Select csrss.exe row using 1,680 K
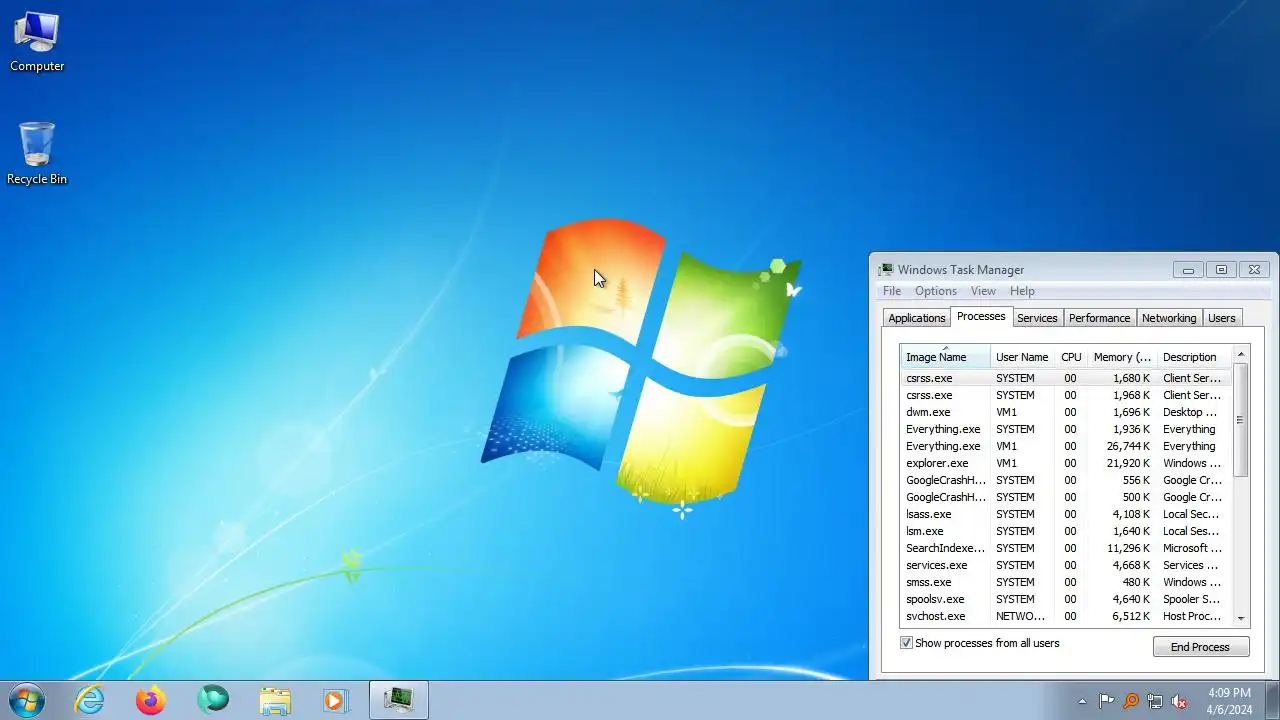This screenshot has height=720, width=1280. click(x=1066, y=378)
